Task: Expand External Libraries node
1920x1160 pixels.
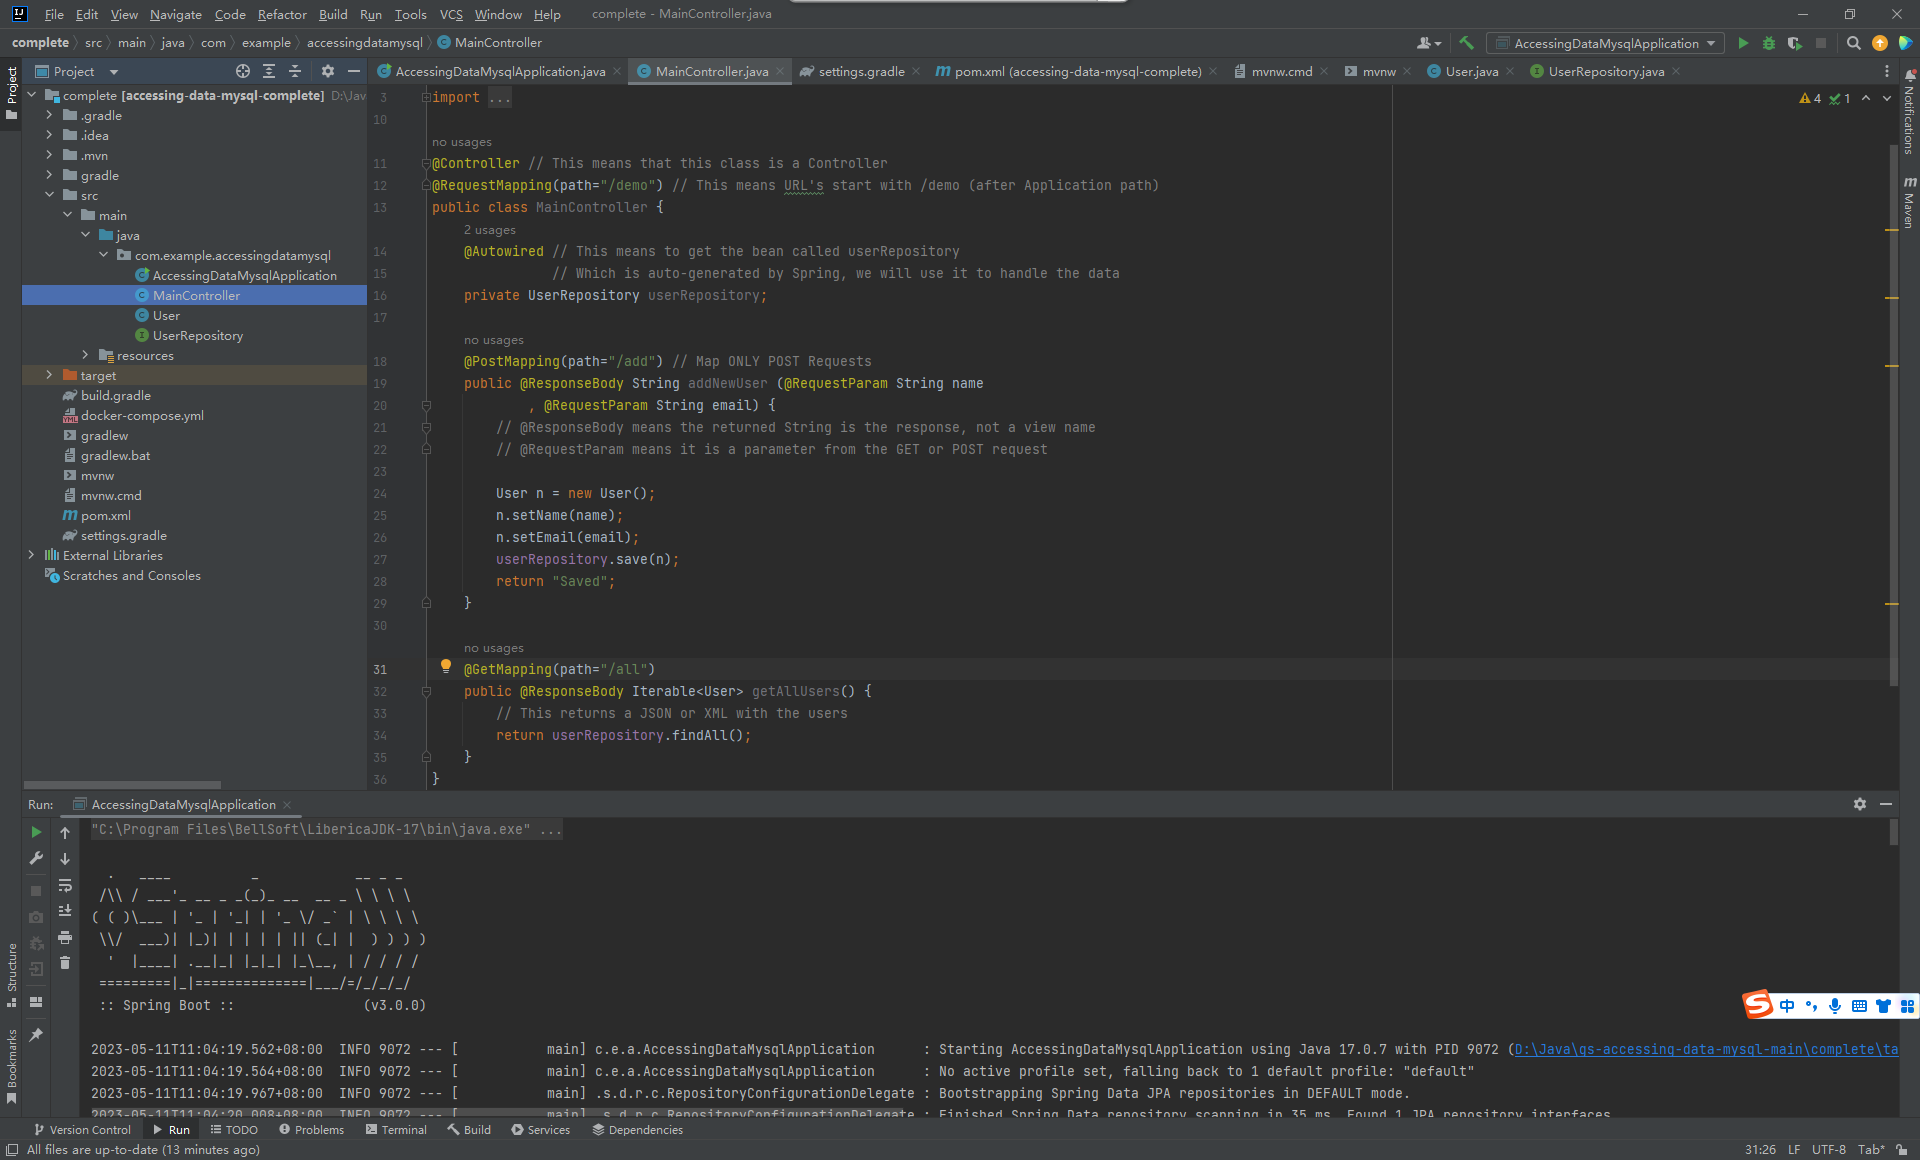Action: tap(31, 555)
